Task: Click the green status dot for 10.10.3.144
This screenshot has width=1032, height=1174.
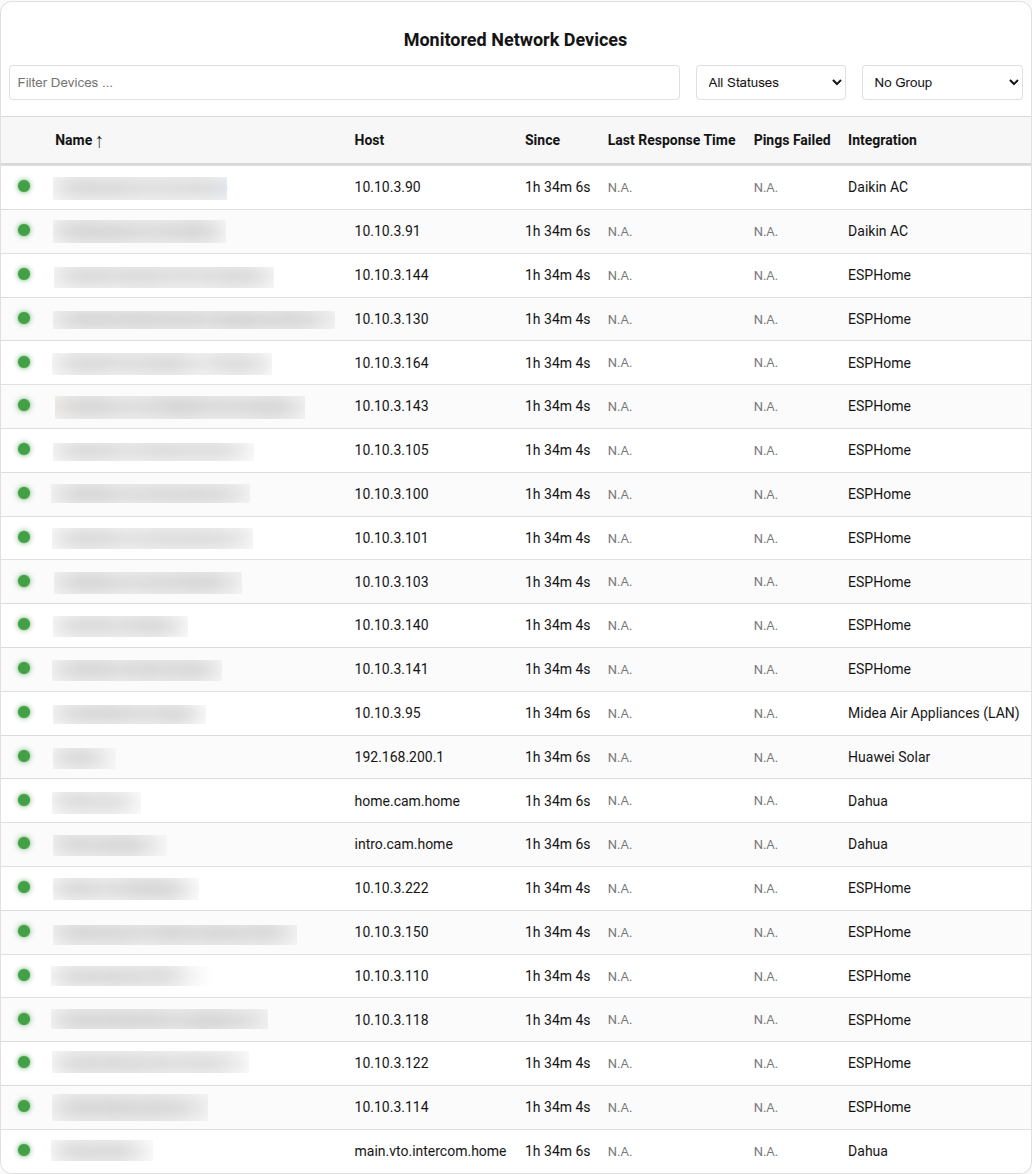Action: pyautogui.click(x=24, y=274)
